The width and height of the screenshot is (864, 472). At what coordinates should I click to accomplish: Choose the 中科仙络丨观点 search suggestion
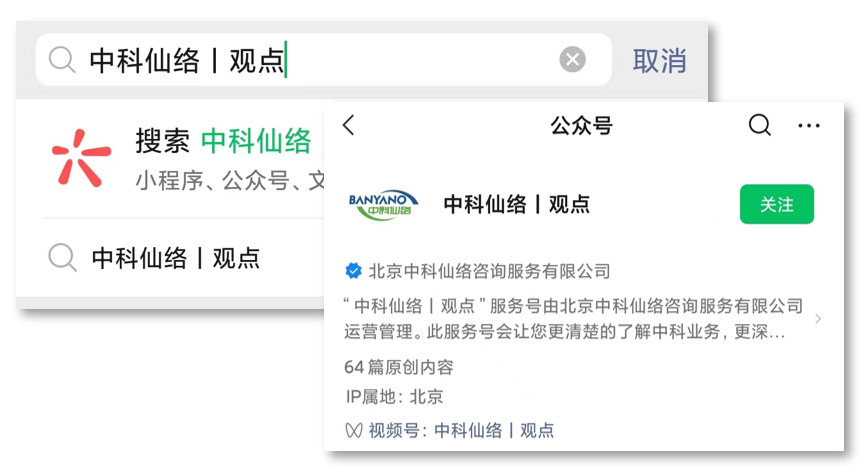click(x=176, y=258)
